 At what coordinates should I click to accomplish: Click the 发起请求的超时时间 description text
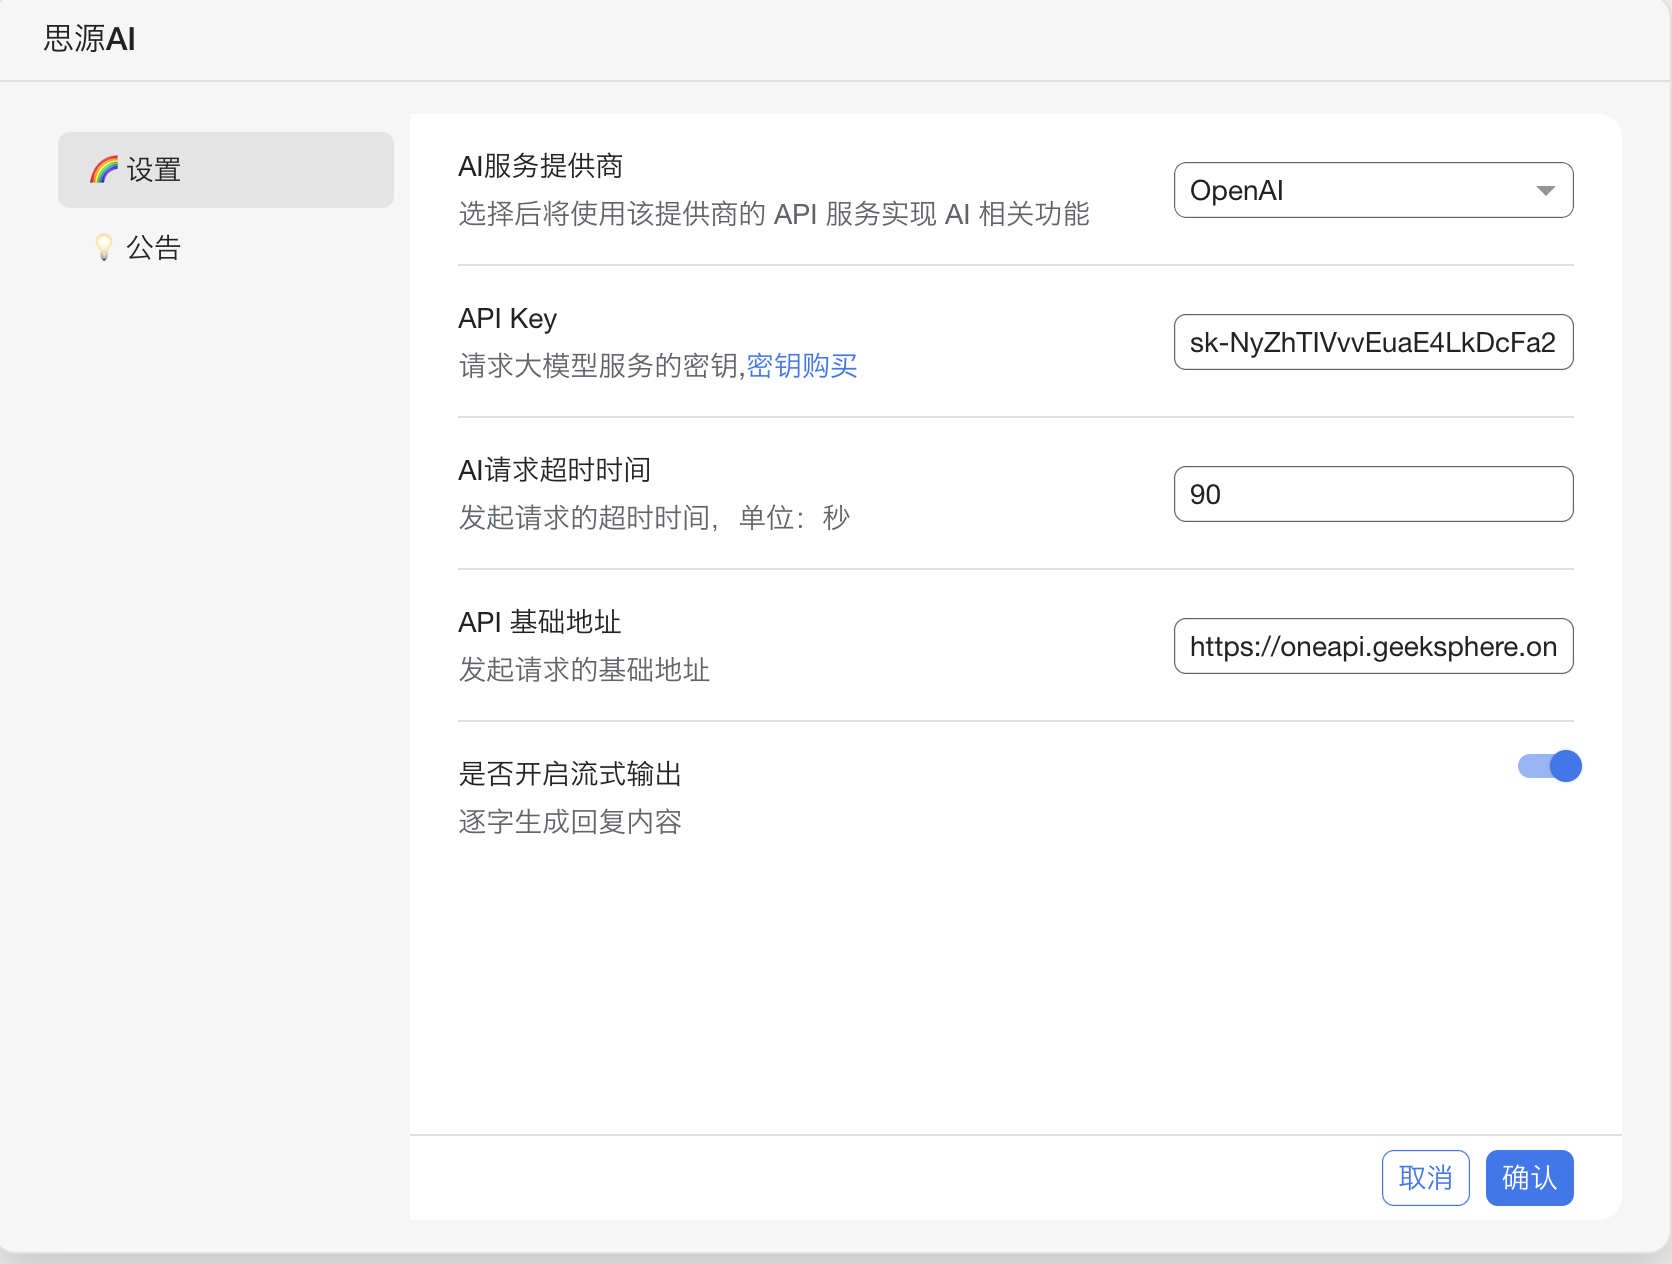pos(654,518)
